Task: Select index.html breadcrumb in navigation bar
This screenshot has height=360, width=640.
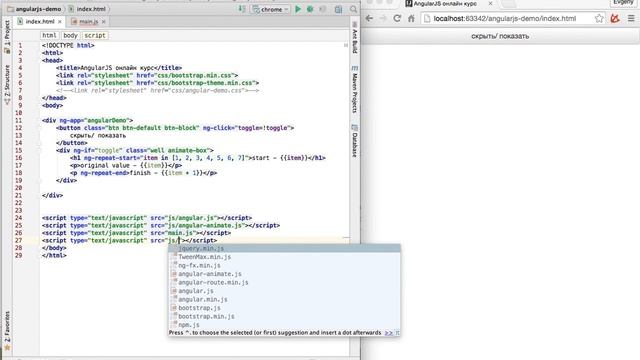Action: click(88, 9)
